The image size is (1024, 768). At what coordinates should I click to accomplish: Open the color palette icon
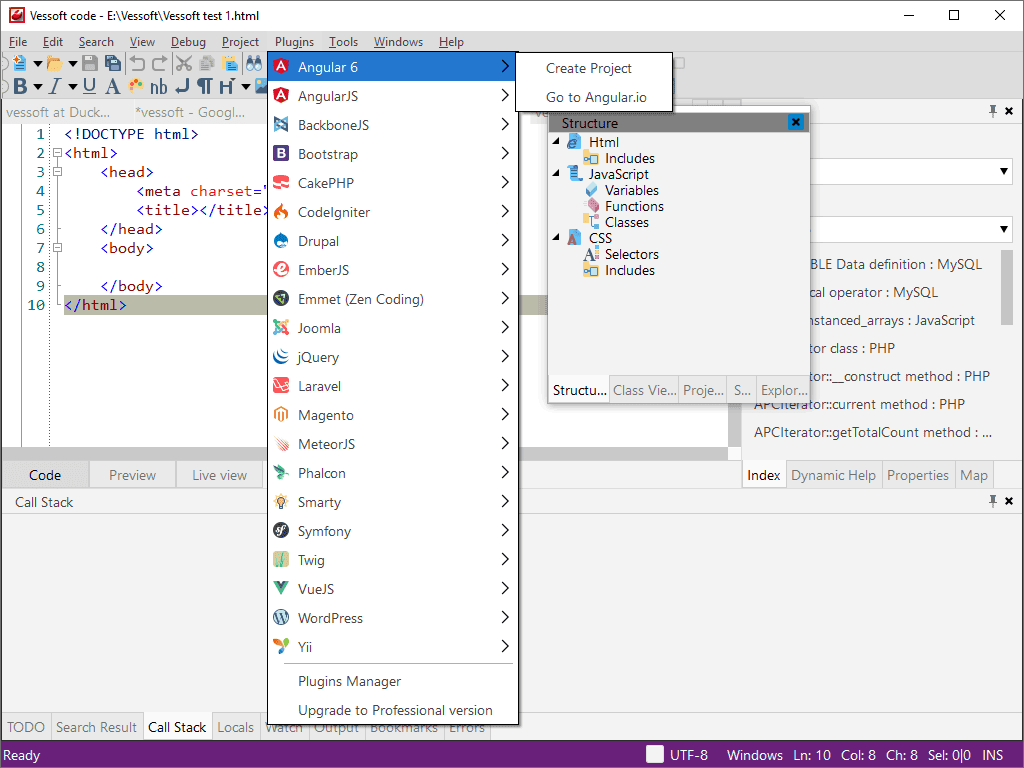click(x=136, y=86)
